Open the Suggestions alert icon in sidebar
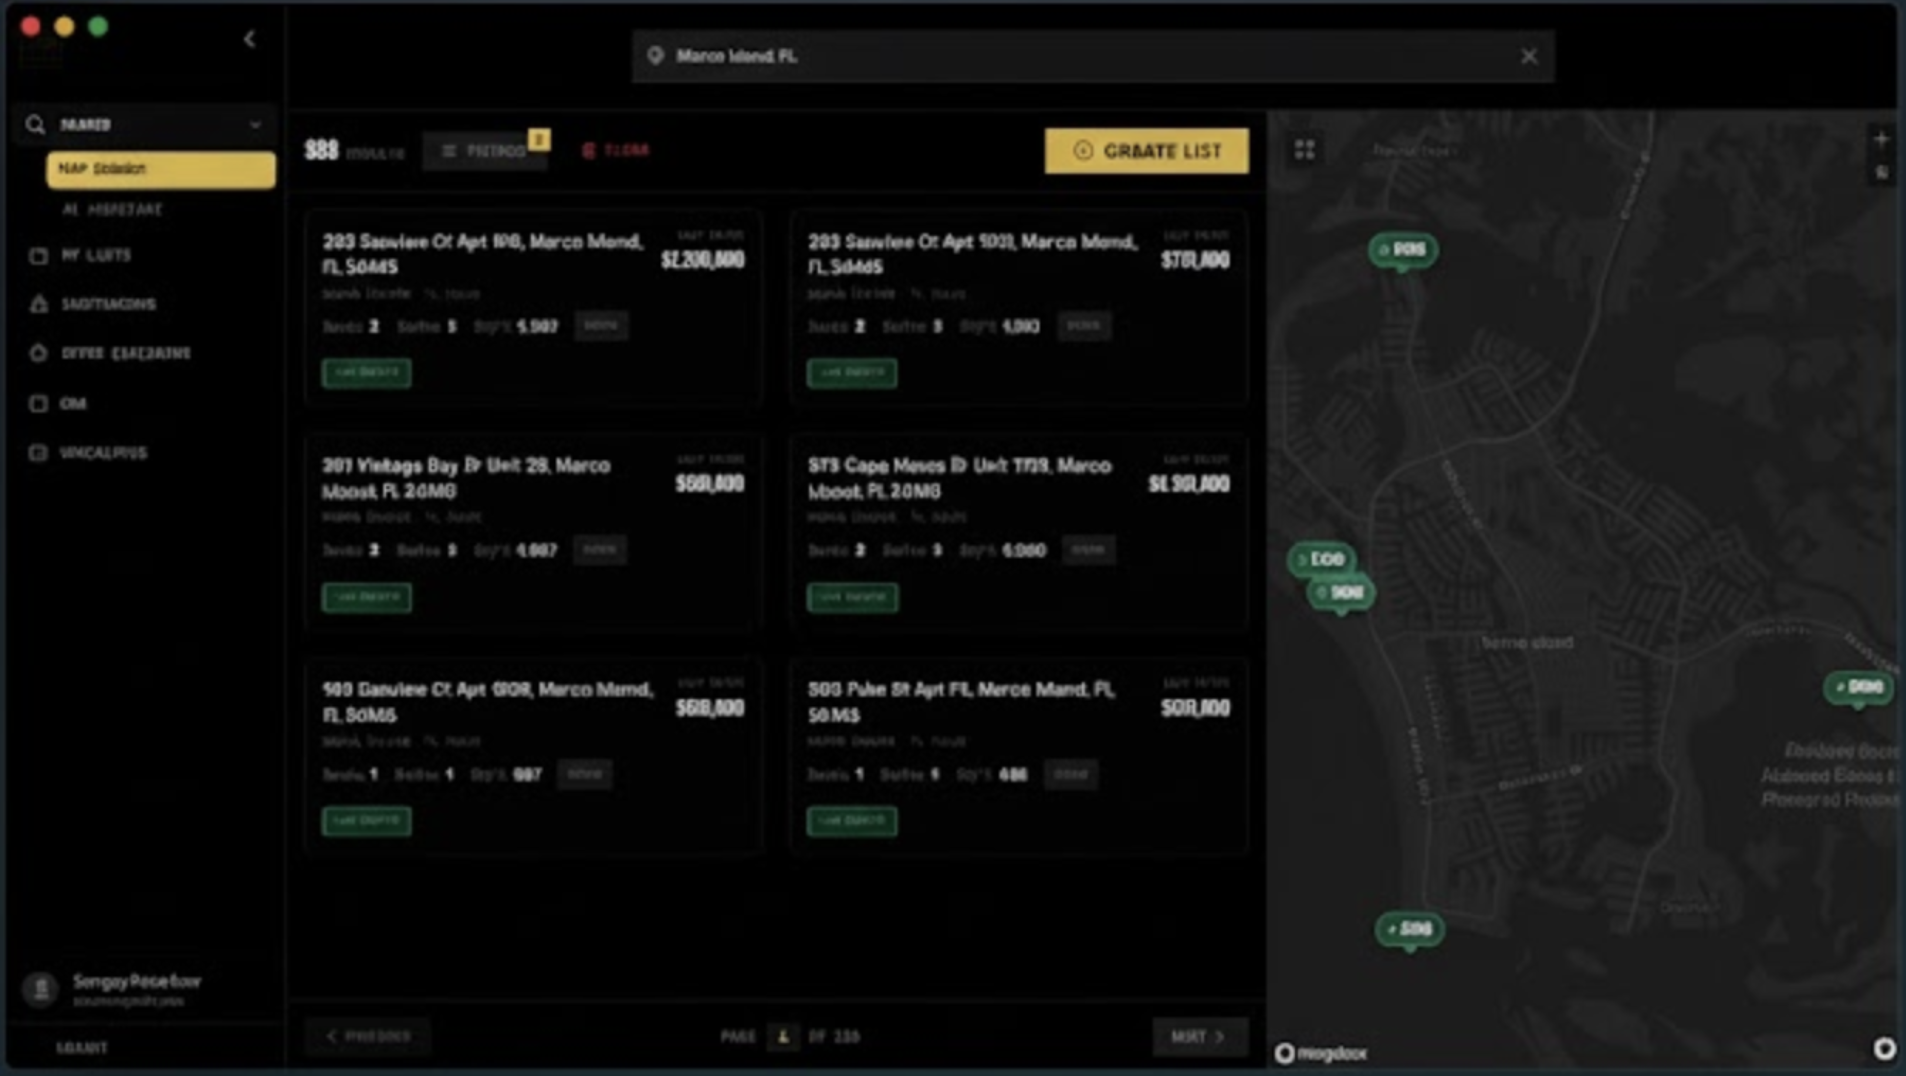The height and width of the screenshot is (1076, 1906). tap(37, 304)
